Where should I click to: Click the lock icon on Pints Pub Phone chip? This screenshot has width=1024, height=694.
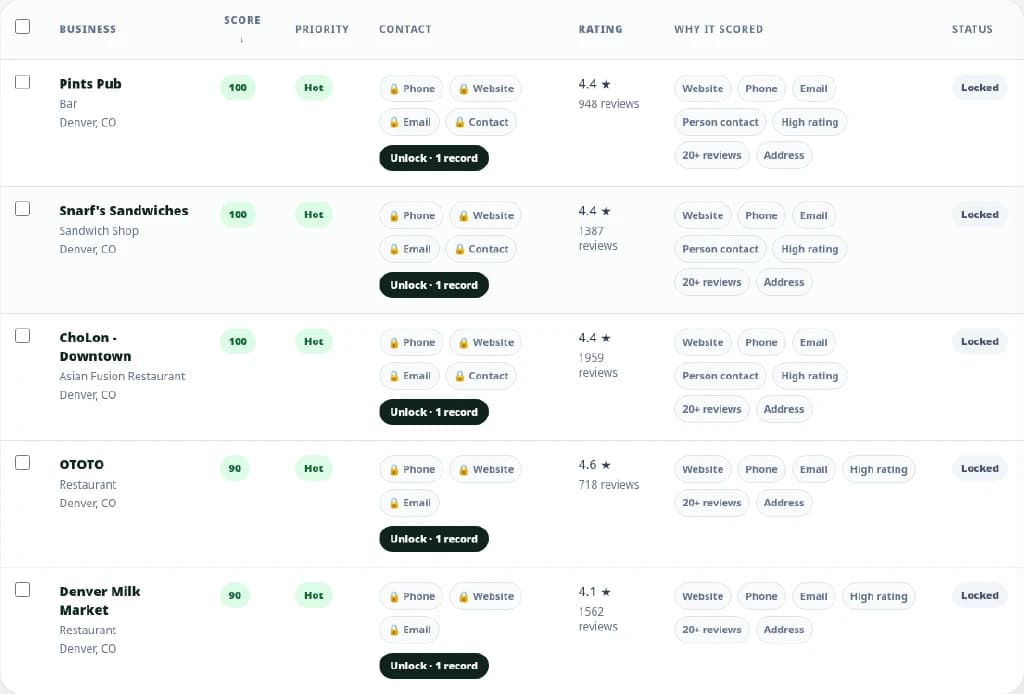394,89
